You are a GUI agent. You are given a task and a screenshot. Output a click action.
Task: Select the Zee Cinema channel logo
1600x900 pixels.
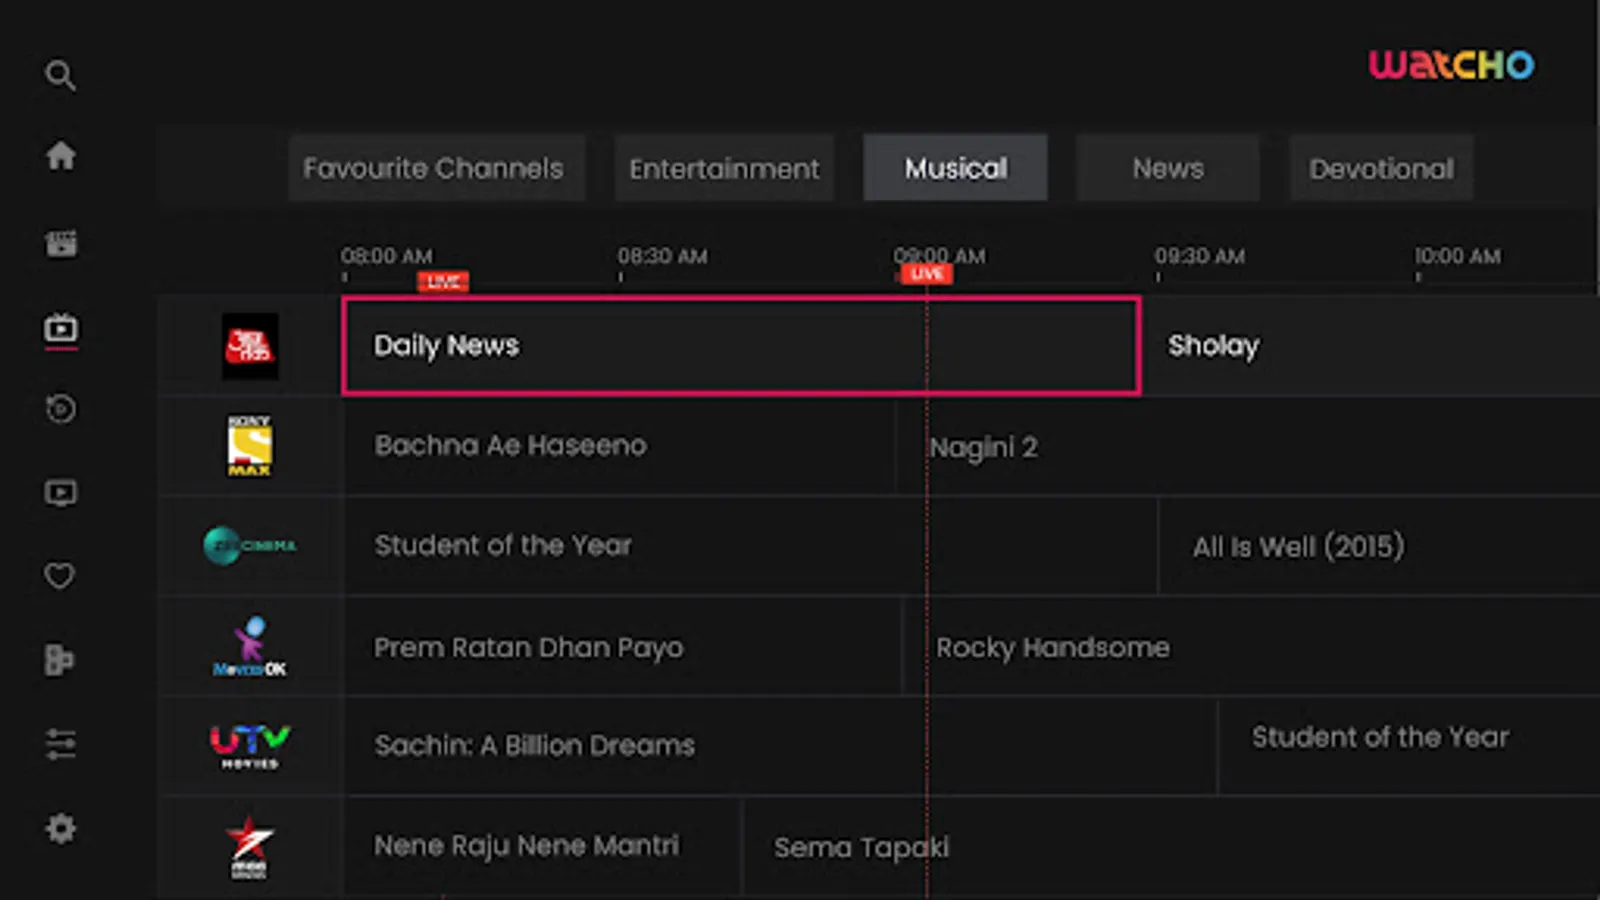250,545
